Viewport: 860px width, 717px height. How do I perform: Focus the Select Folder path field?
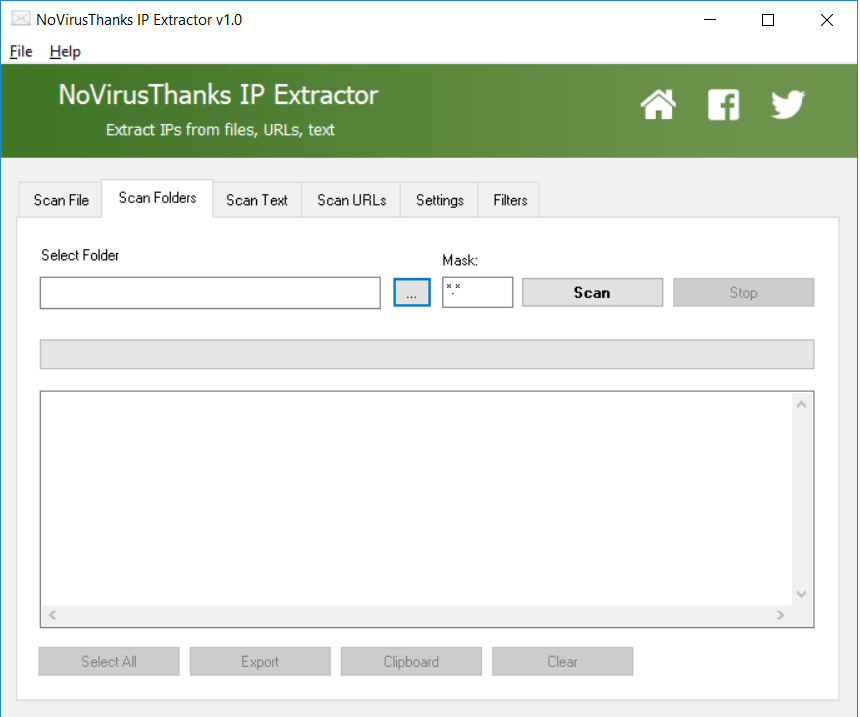(210, 293)
